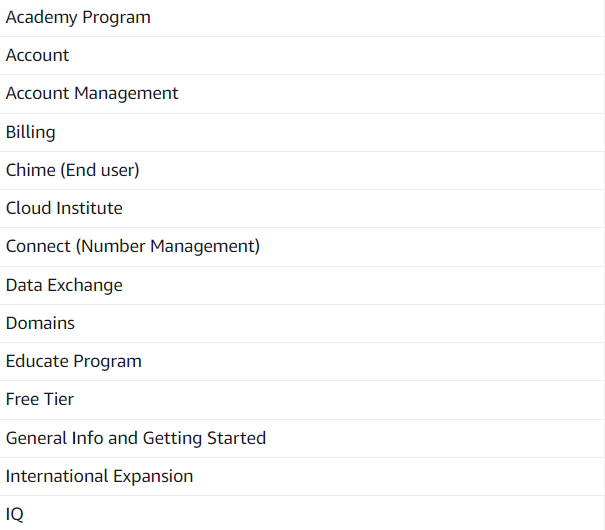Pick the Chime (End user) option
605x530 pixels.
pyautogui.click(x=73, y=170)
